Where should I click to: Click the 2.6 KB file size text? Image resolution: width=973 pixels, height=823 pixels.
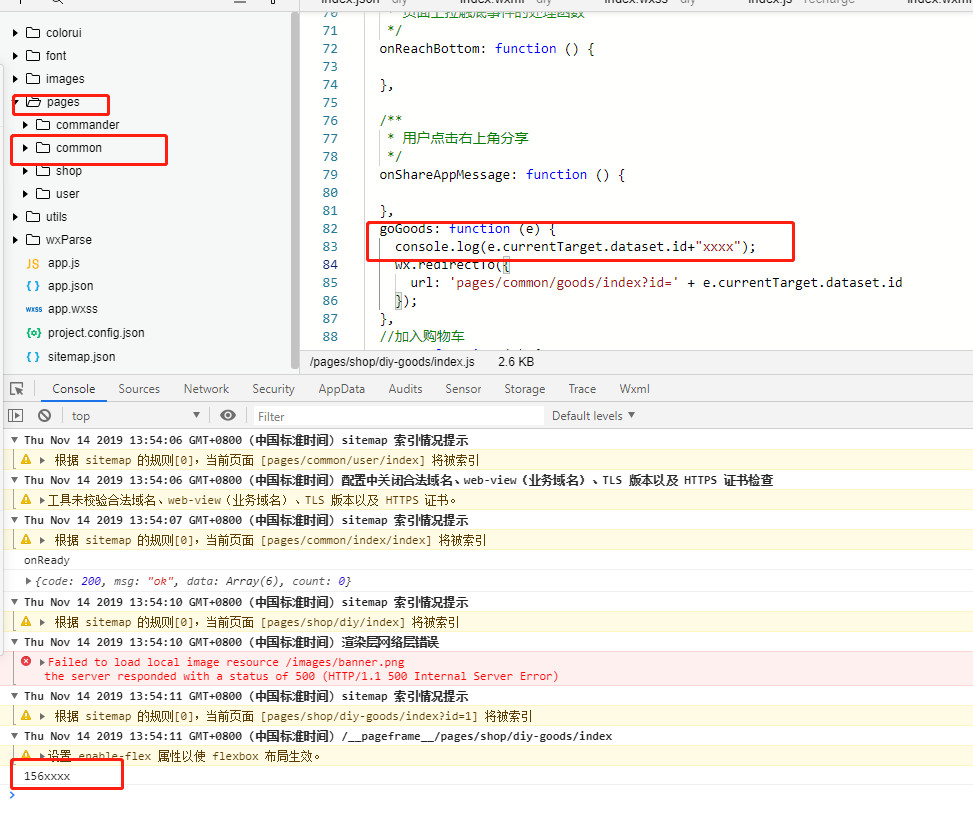pyautogui.click(x=516, y=362)
